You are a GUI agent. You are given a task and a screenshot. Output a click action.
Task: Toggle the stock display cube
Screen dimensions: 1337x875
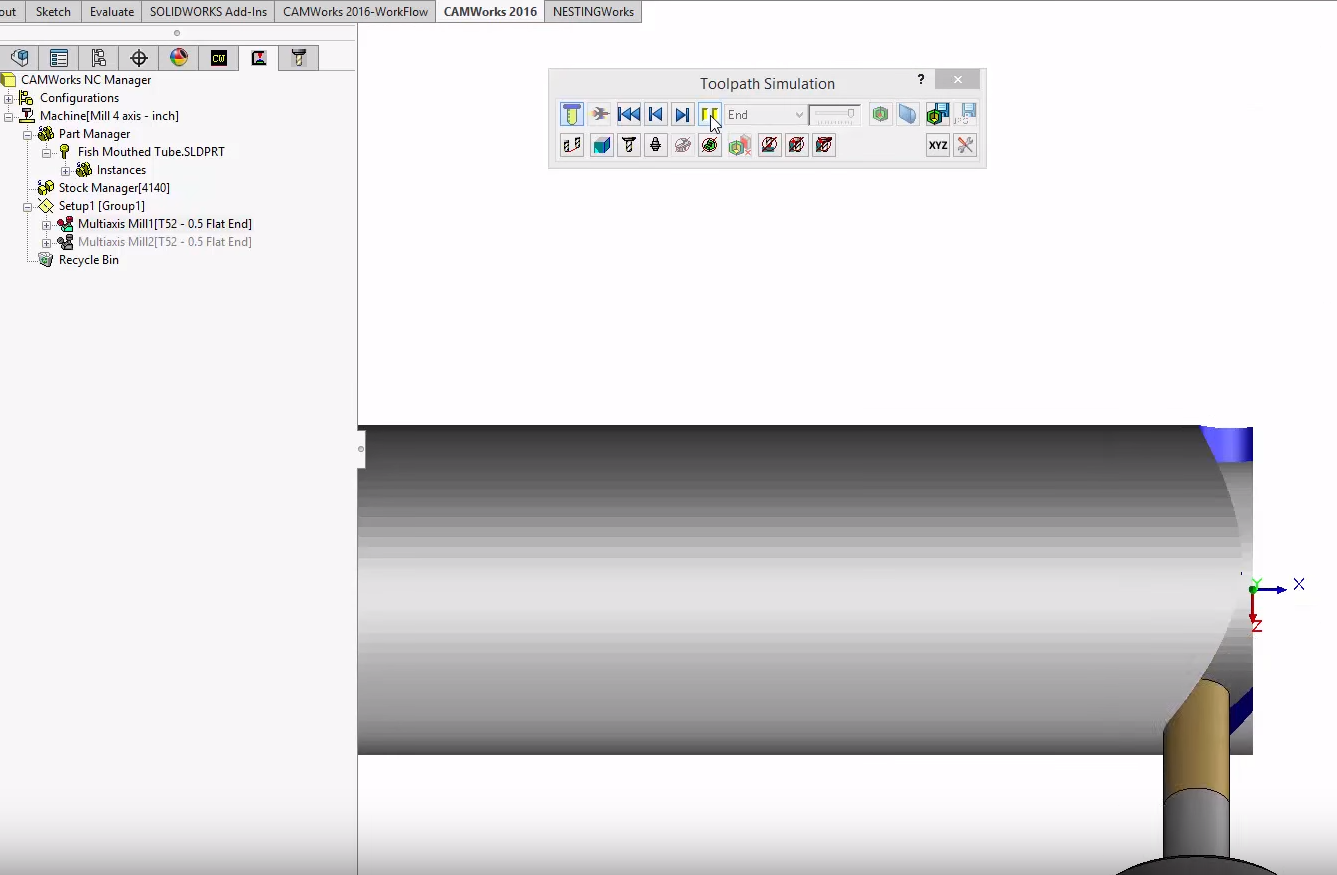click(x=601, y=146)
